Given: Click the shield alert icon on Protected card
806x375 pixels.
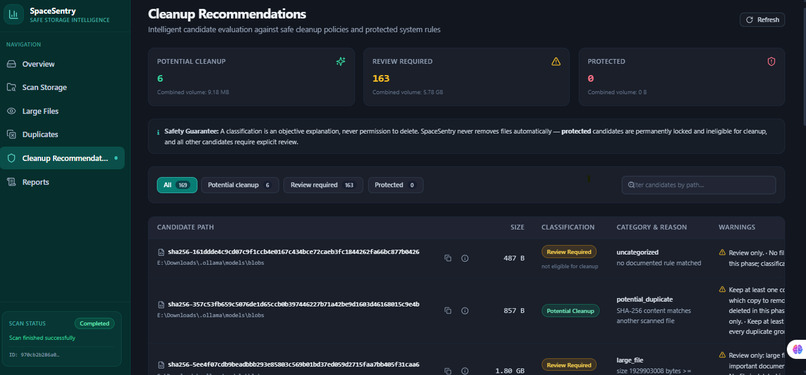Looking at the screenshot, I should point(771,62).
